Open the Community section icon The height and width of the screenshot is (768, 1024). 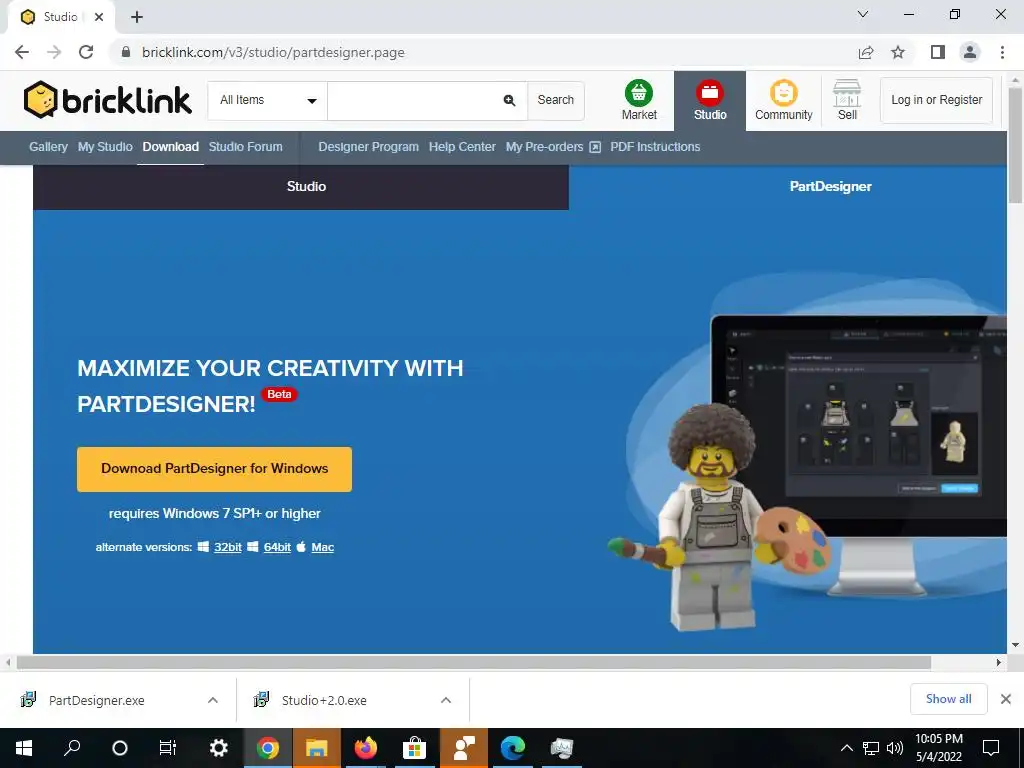coord(783,100)
